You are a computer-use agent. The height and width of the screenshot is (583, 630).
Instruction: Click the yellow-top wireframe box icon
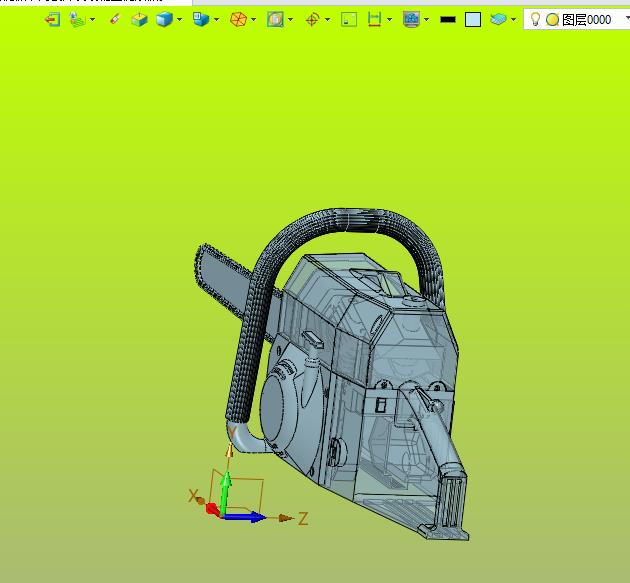[139, 19]
